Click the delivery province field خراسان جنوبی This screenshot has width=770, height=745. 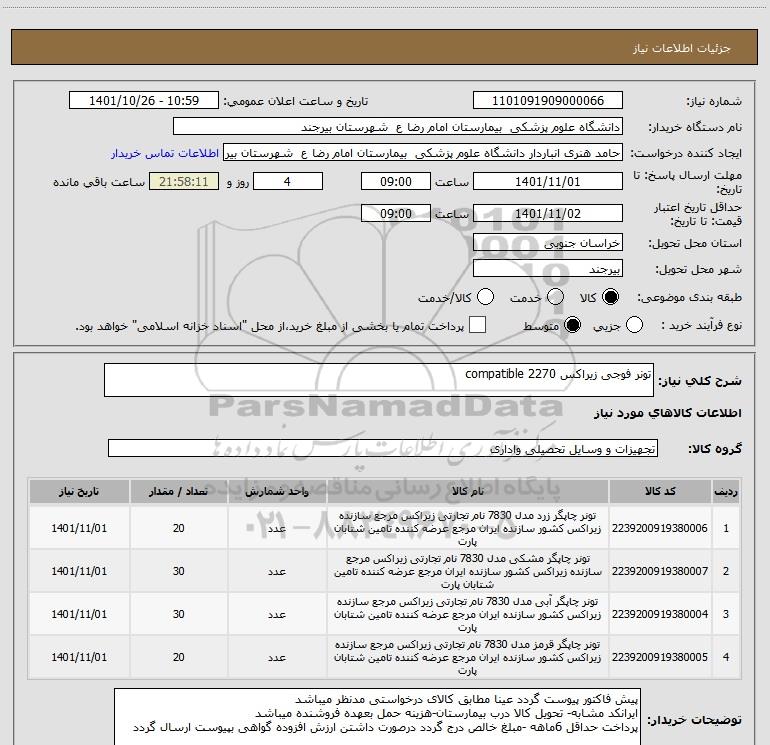pos(548,243)
